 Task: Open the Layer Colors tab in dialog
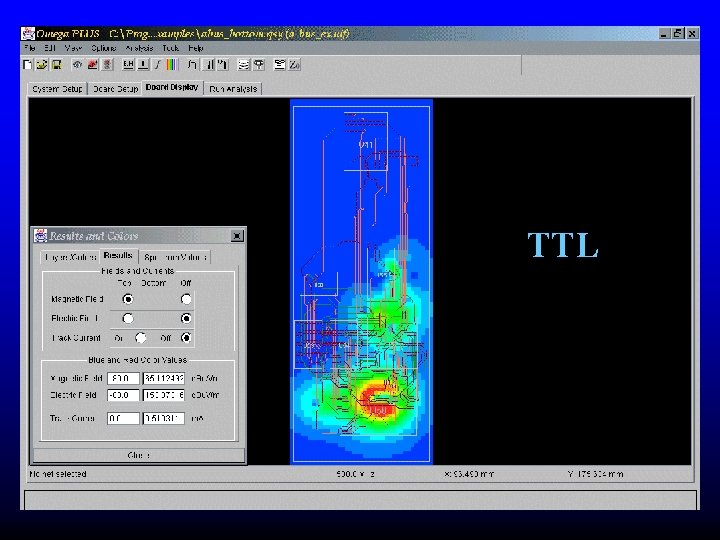click(70, 257)
